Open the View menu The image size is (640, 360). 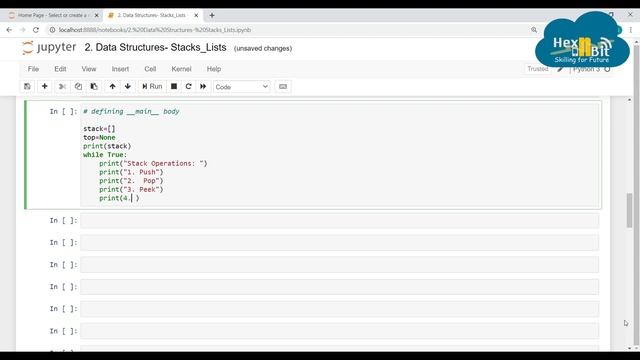[89, 69]
